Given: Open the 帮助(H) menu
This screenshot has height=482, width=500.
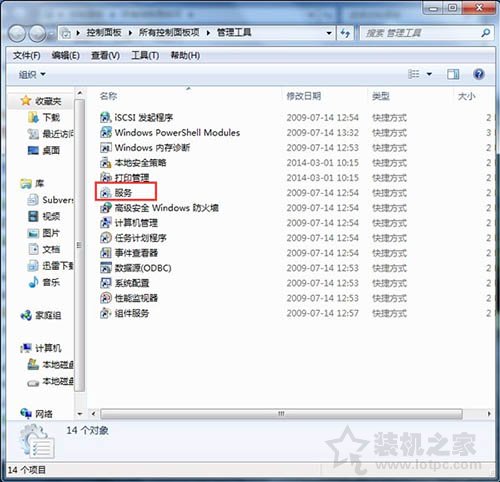Looking at the screenshot, I should click(185, 55).
